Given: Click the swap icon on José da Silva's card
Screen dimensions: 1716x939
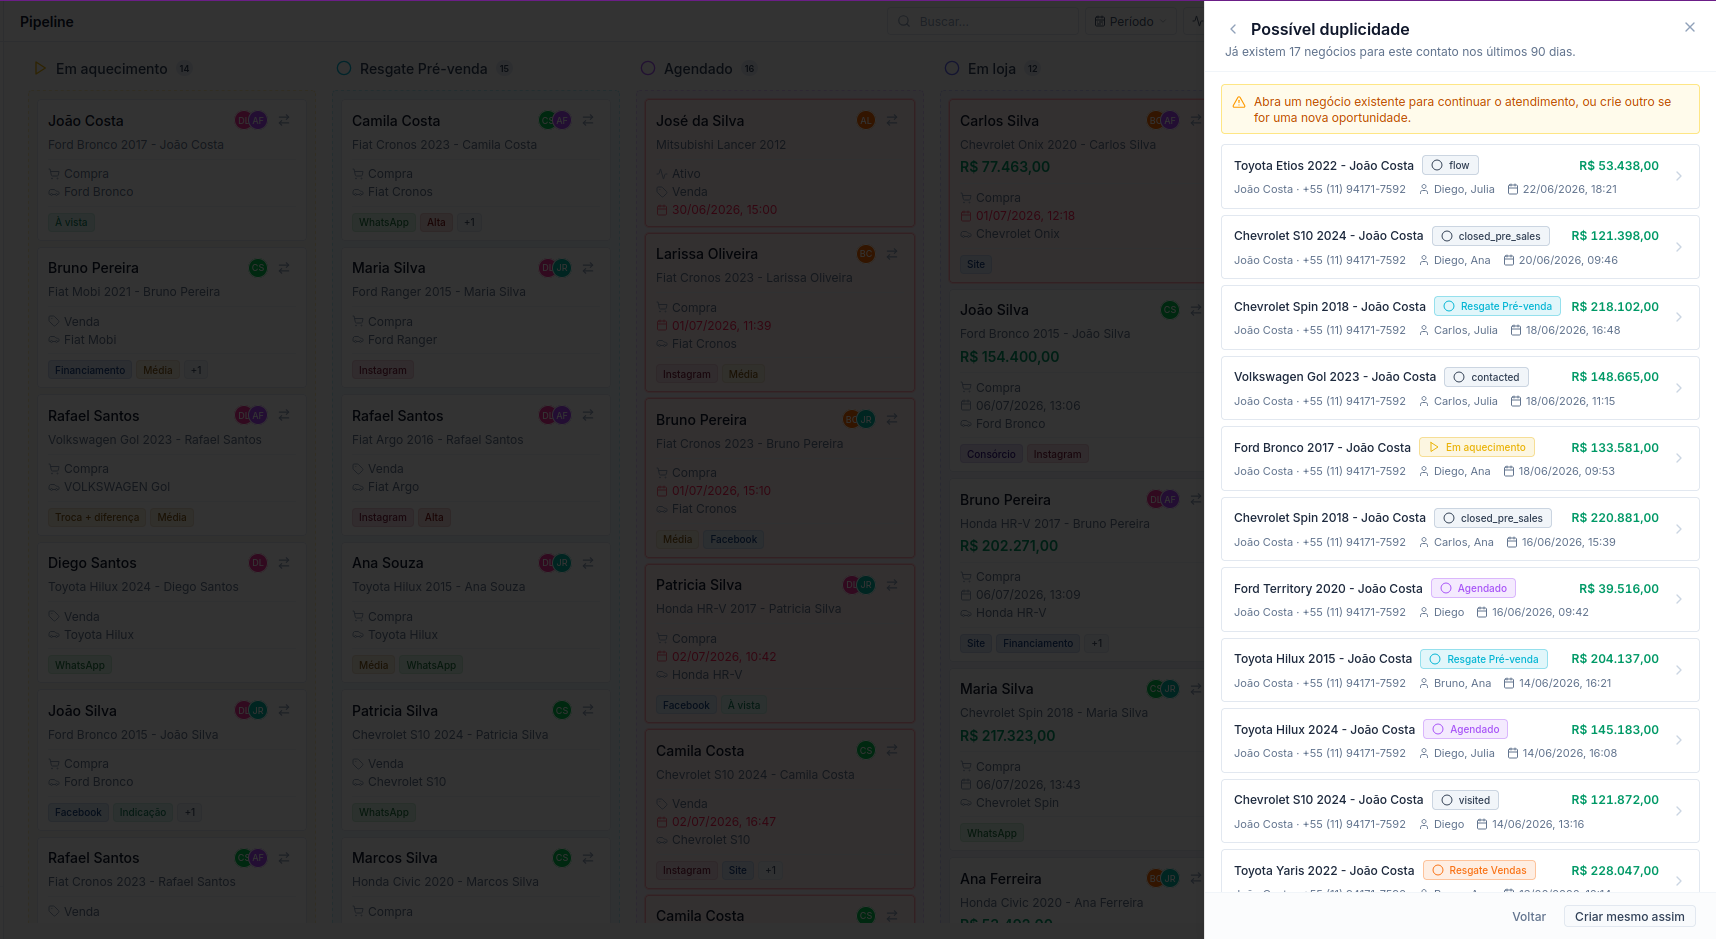Looking at the screenshot, I should (892, 120).
